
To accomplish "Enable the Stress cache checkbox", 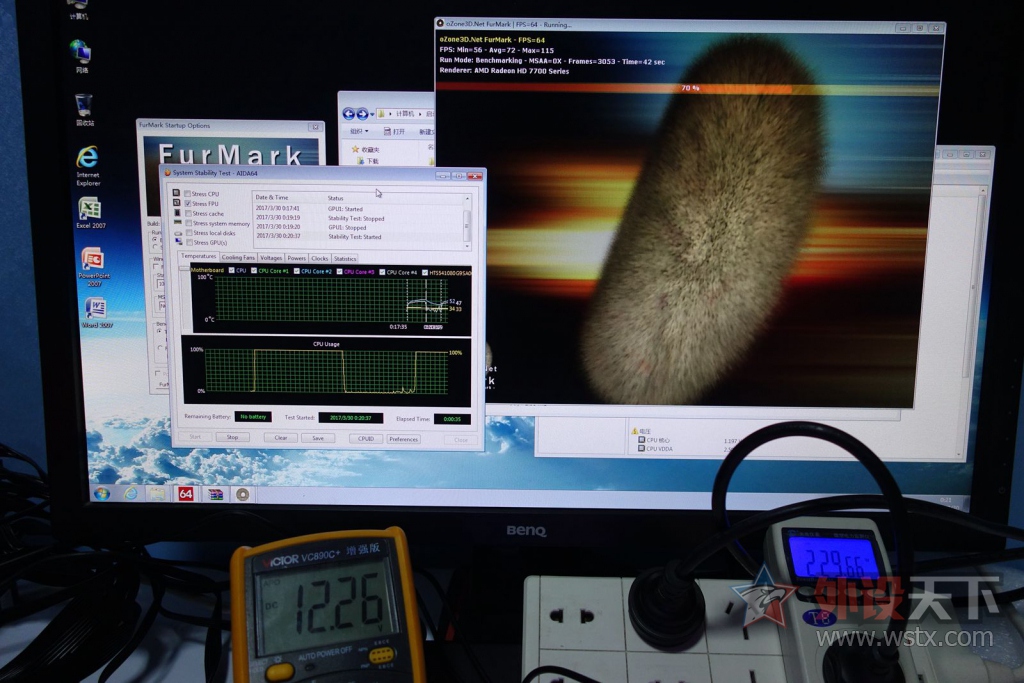I will click(188, 214).
